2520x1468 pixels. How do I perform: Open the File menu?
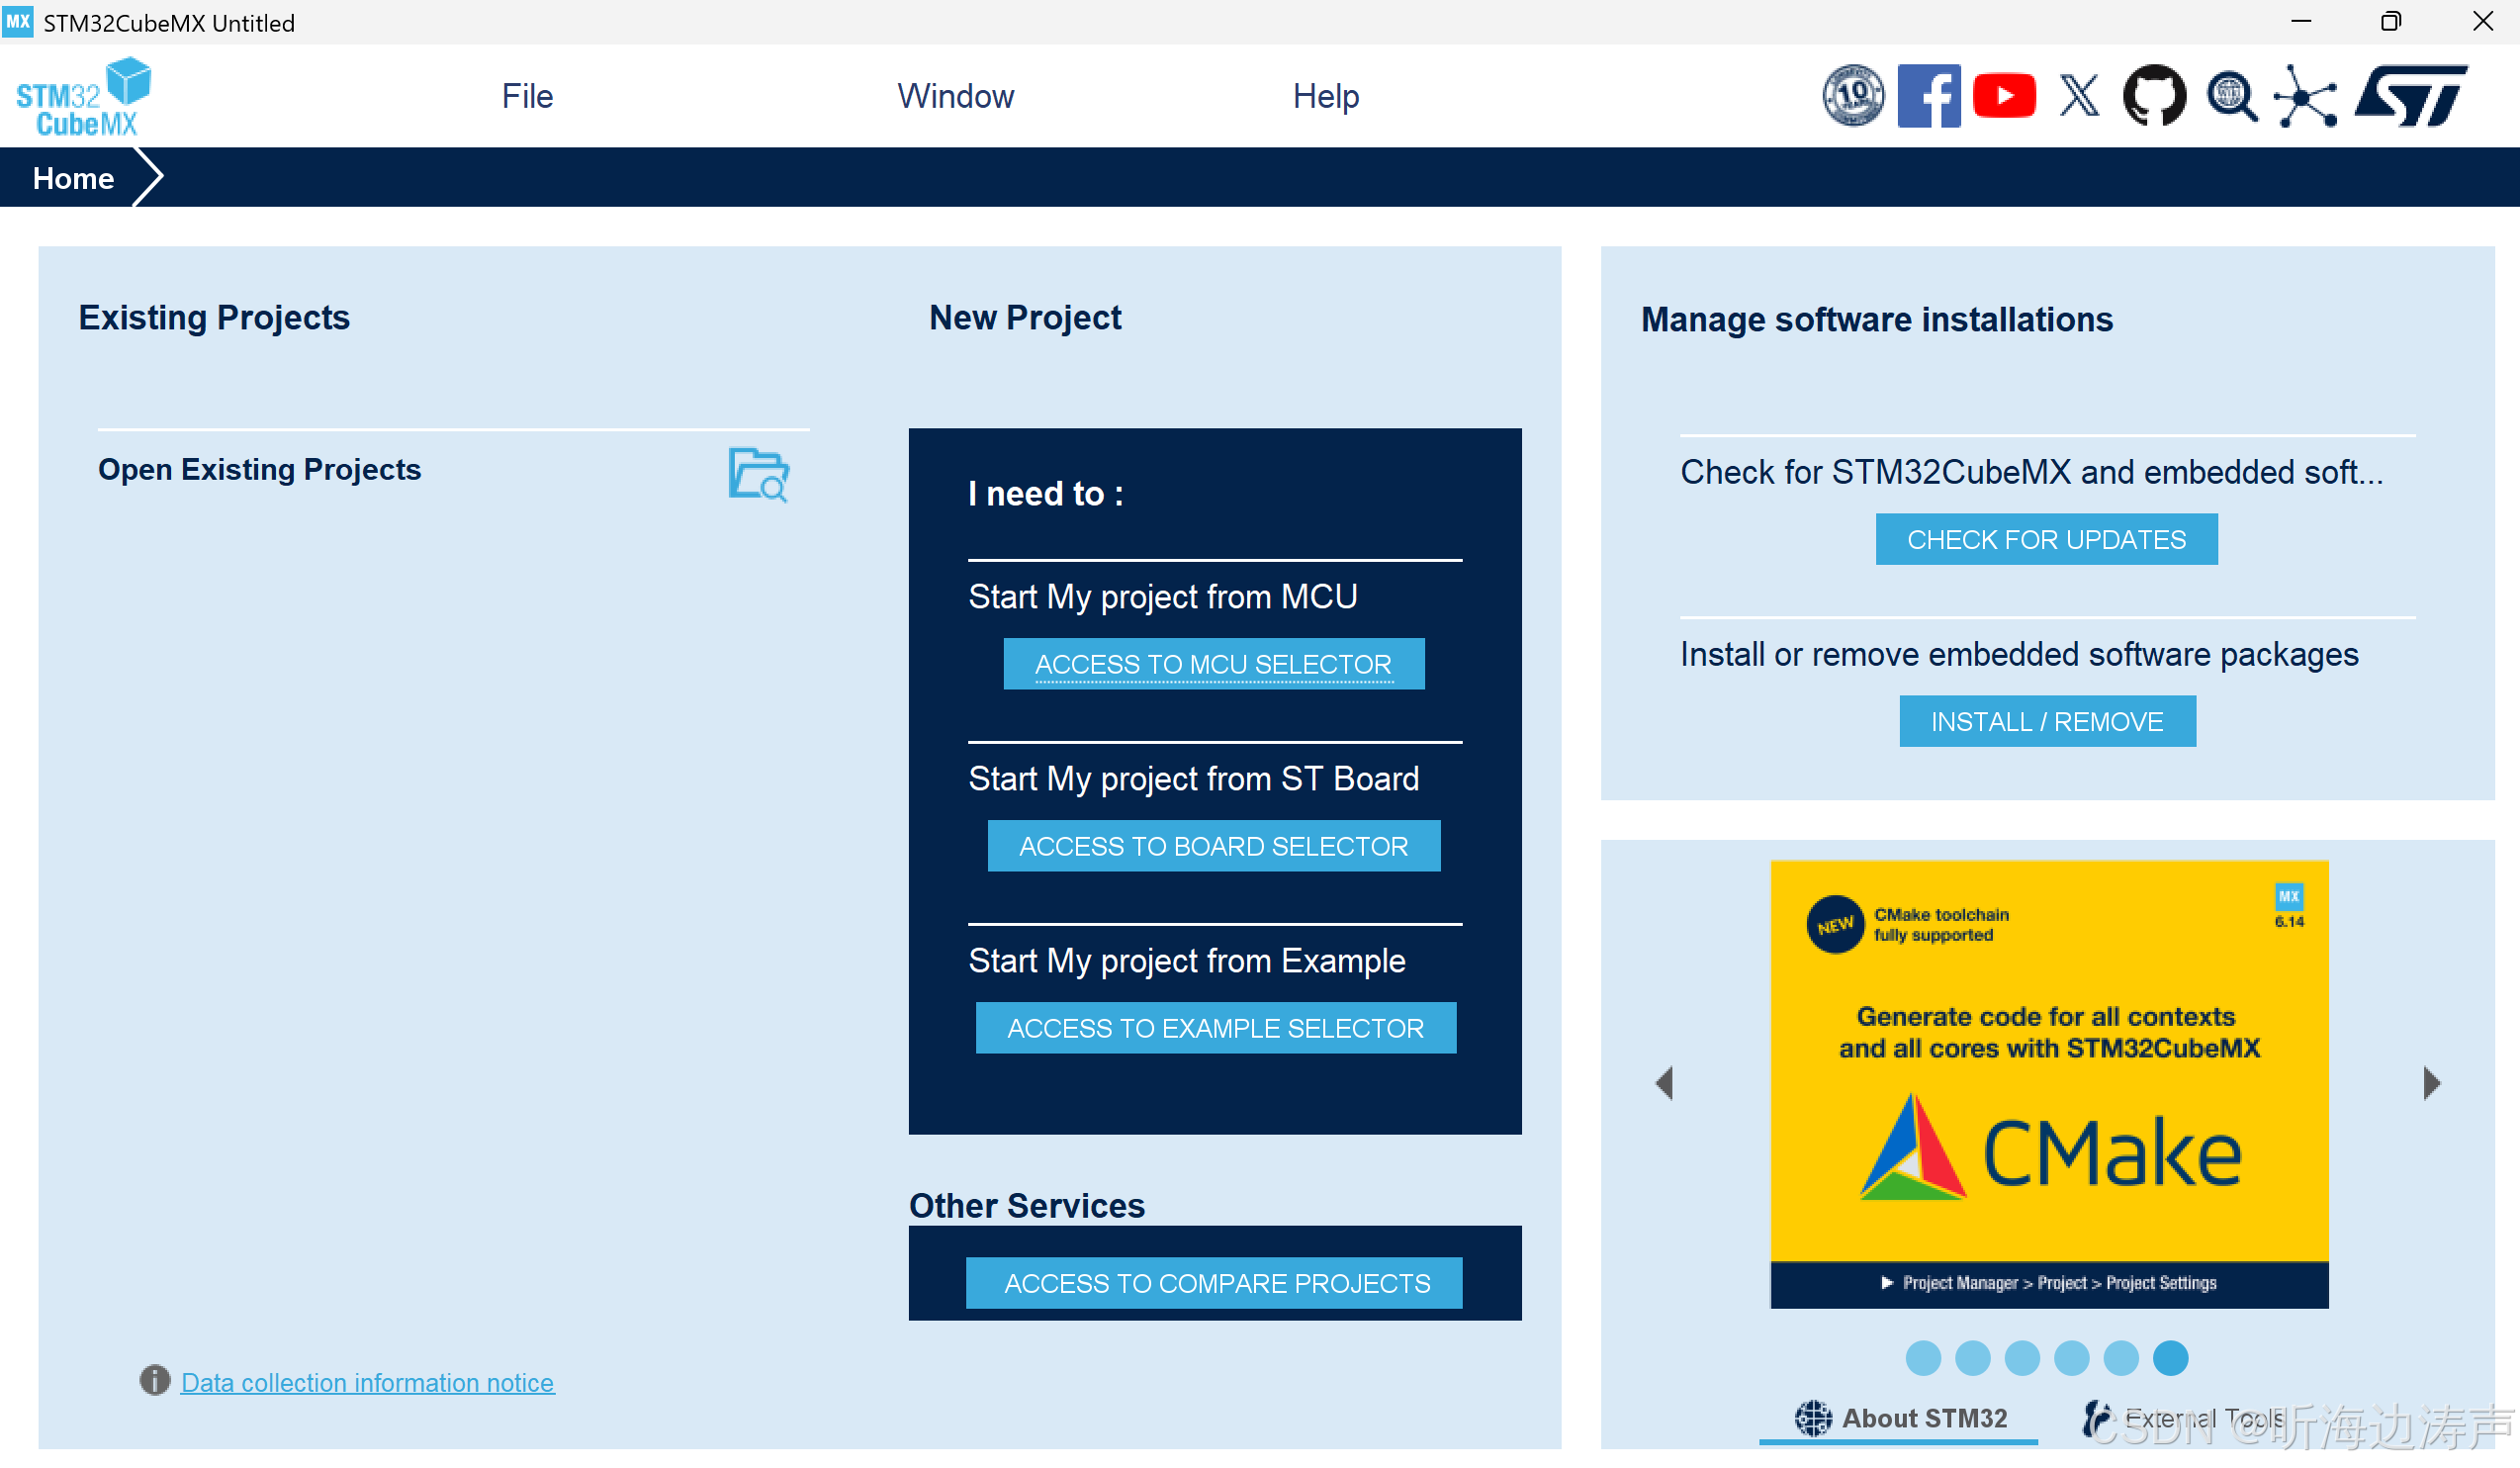point(527,96)
